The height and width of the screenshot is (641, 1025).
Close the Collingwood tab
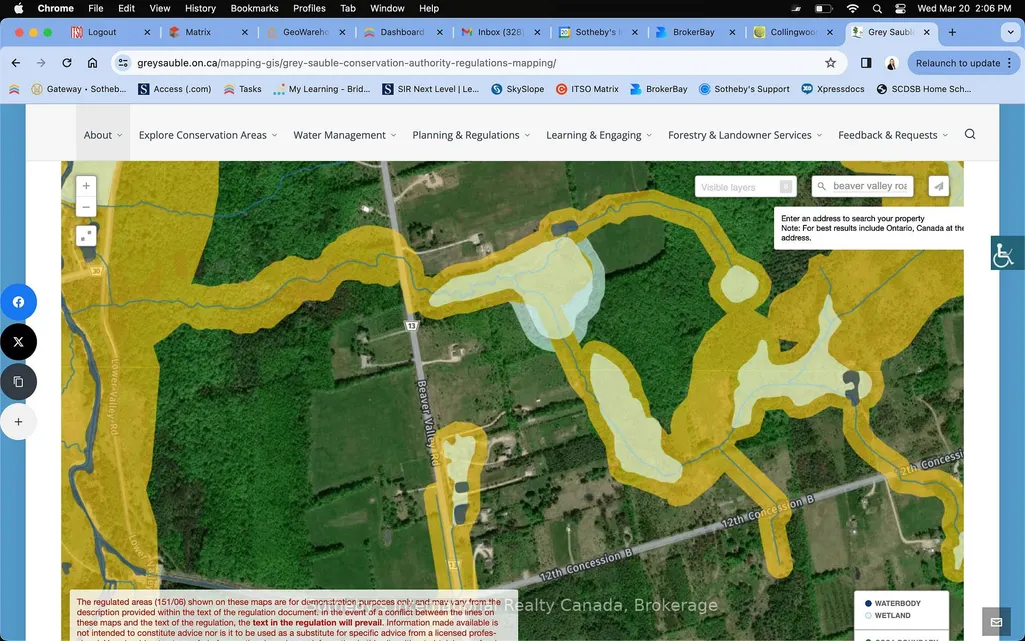tap(830, 32)
